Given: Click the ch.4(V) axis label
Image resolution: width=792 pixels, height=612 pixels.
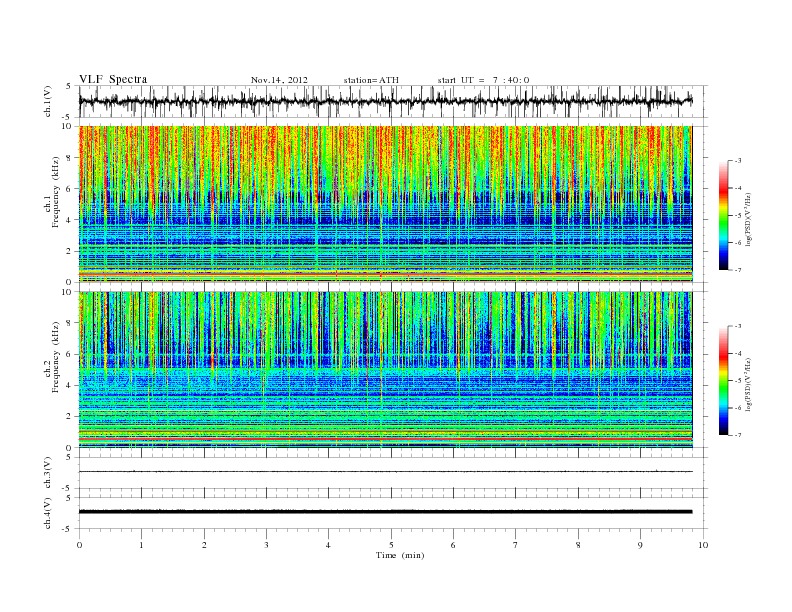Looking at the screenshot, I should [x=47, y=513].
